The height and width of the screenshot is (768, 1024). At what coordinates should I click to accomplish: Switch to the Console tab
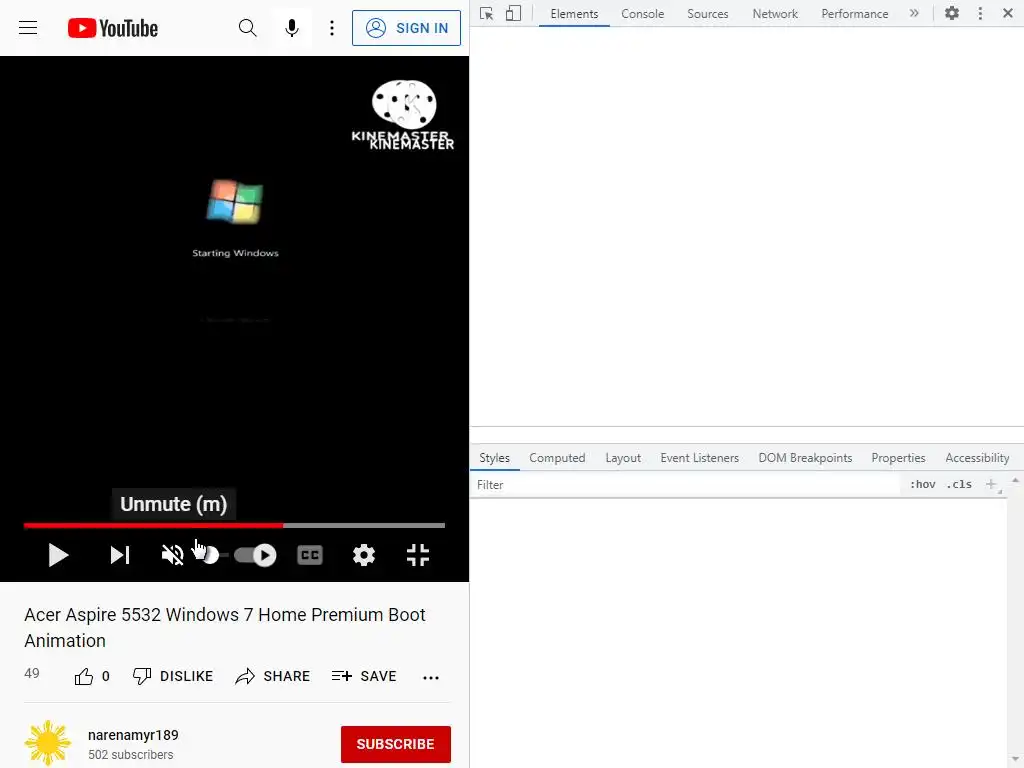tap(643, 14)
